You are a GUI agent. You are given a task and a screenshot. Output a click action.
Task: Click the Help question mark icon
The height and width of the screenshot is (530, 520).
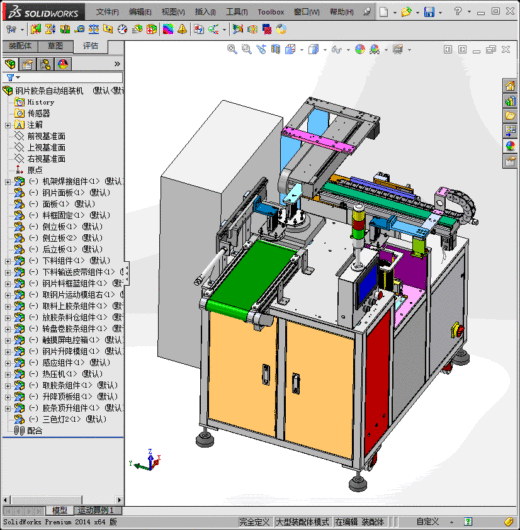pos(457,11)
